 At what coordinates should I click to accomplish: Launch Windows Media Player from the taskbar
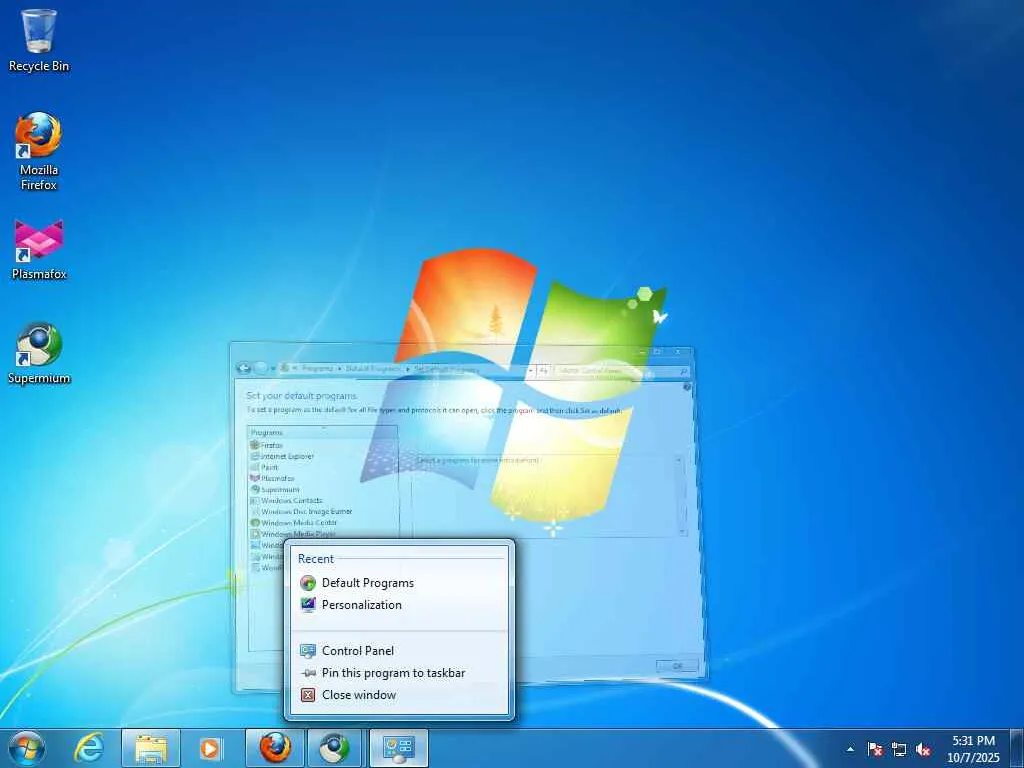pos(210,748)
